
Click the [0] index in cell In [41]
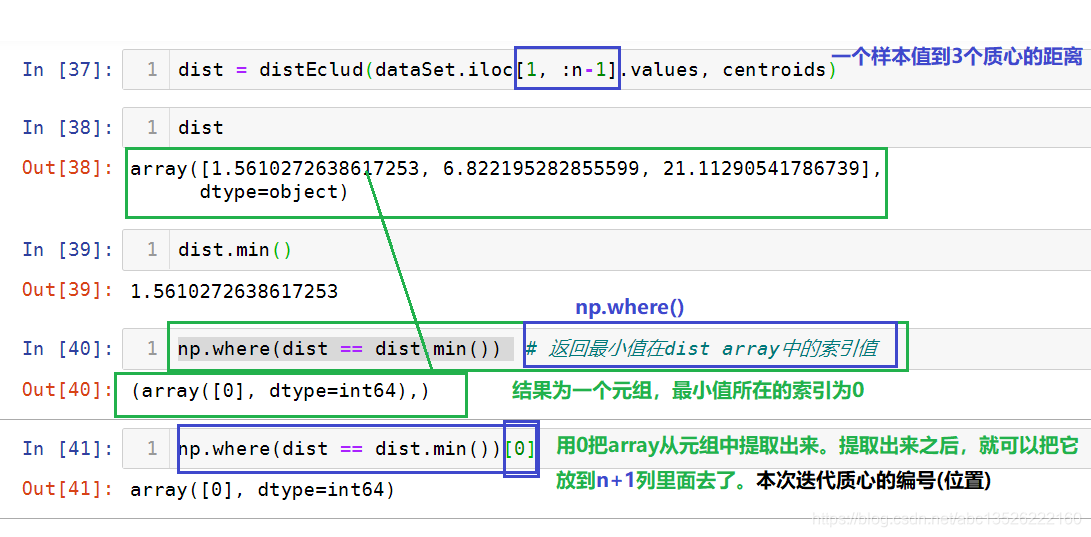520,449
